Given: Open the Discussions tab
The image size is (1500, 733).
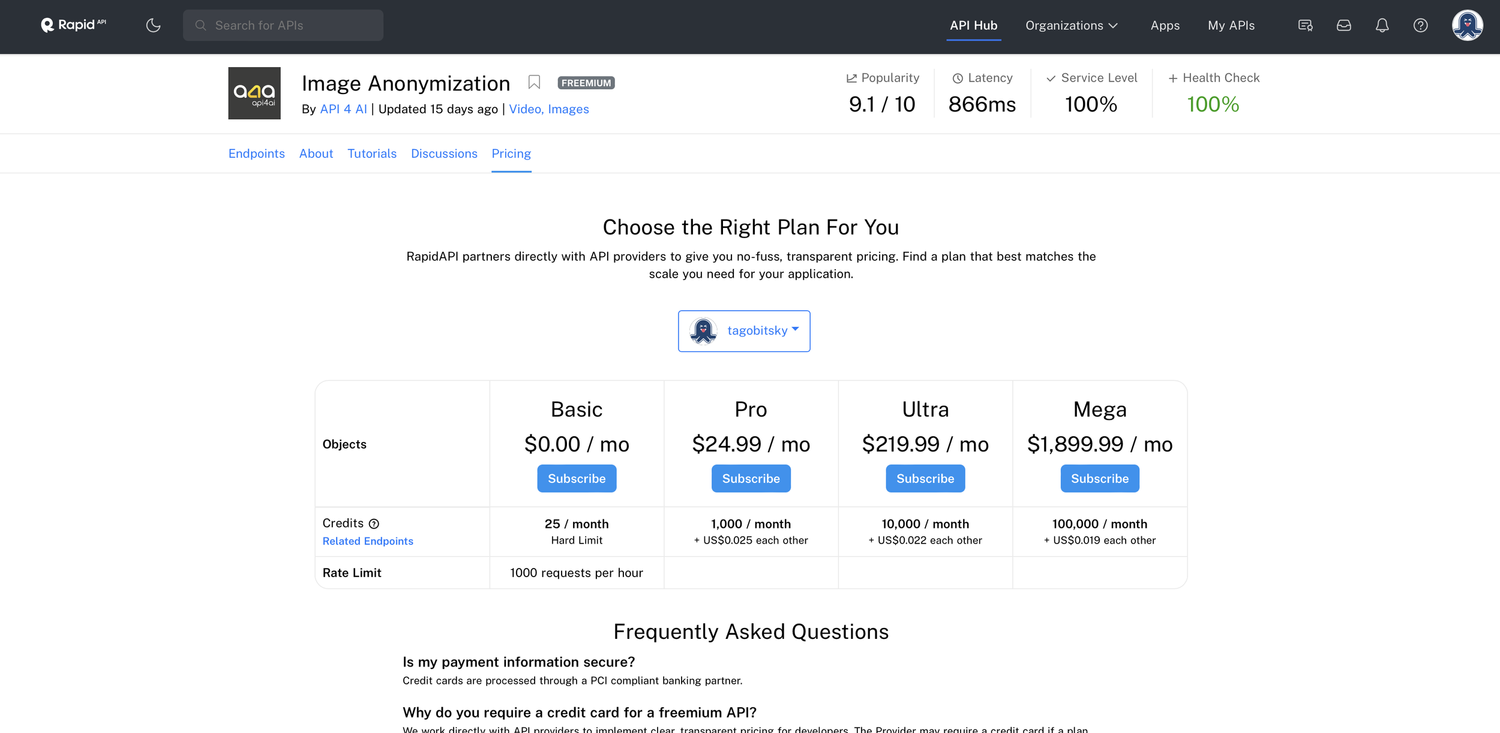Looking at the screenshot, I should (x=444, y=154).
